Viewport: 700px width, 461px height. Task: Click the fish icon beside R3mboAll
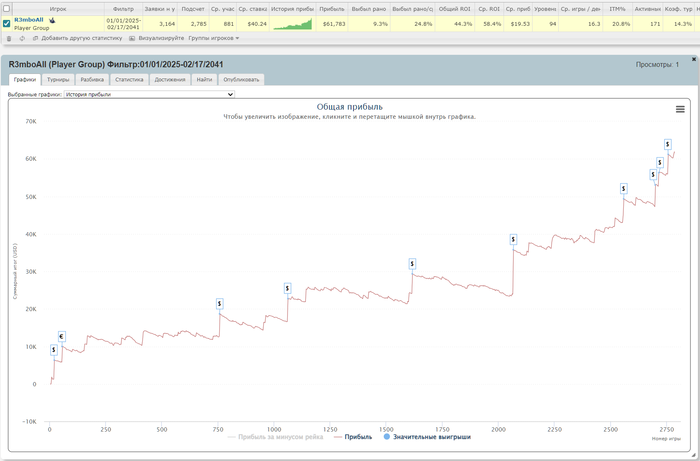pos(52,20)
